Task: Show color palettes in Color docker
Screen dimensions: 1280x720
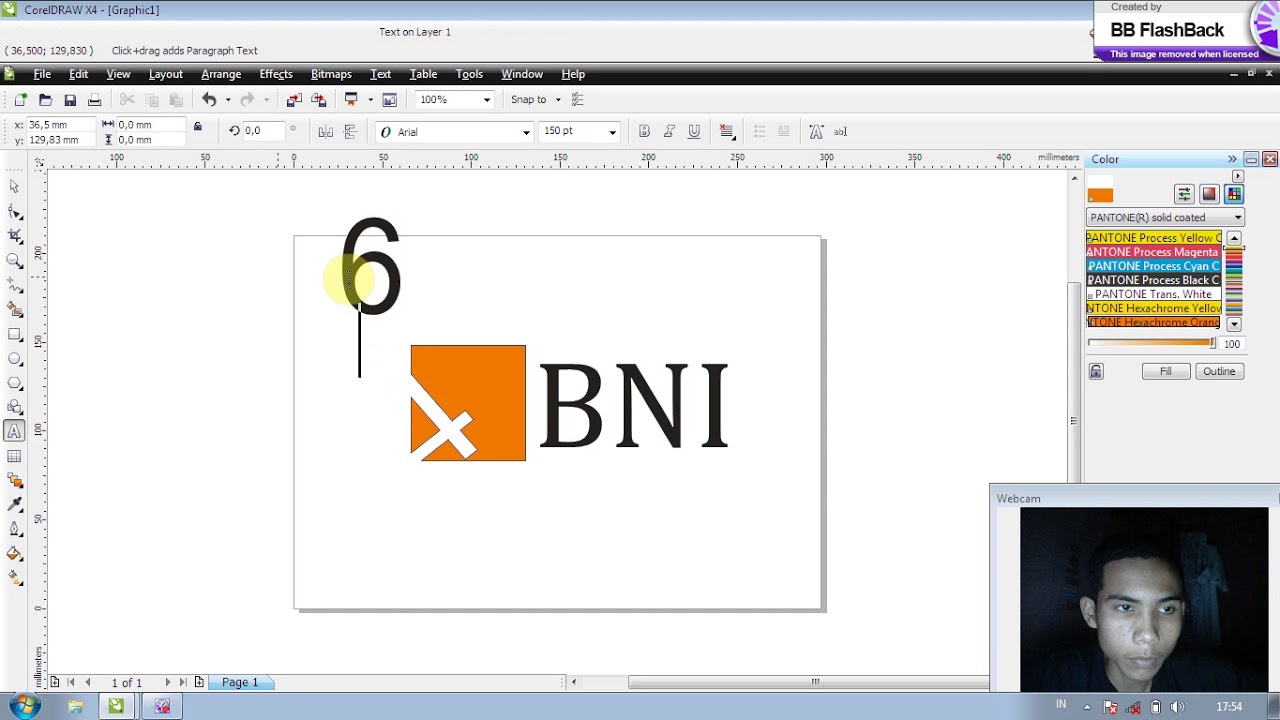Action: pyautogui.click(x=1233, y=194)
